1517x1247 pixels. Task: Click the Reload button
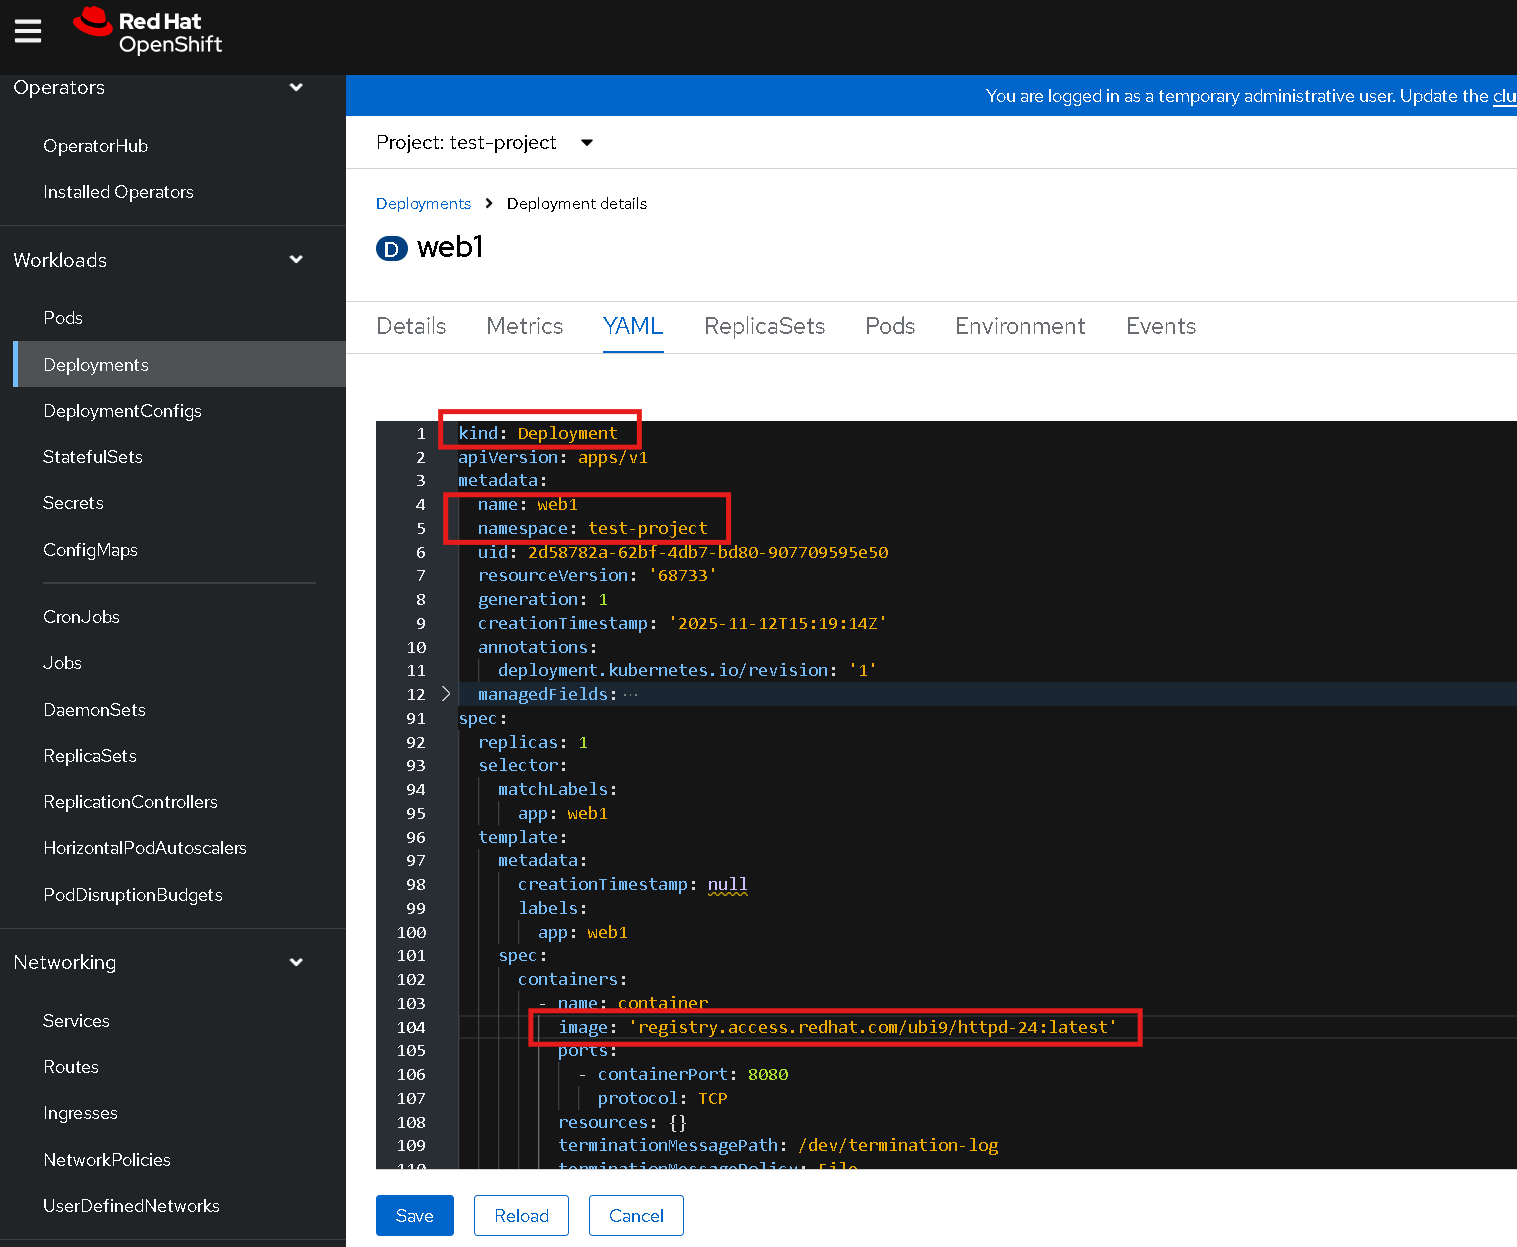(x=521, y=1216)
